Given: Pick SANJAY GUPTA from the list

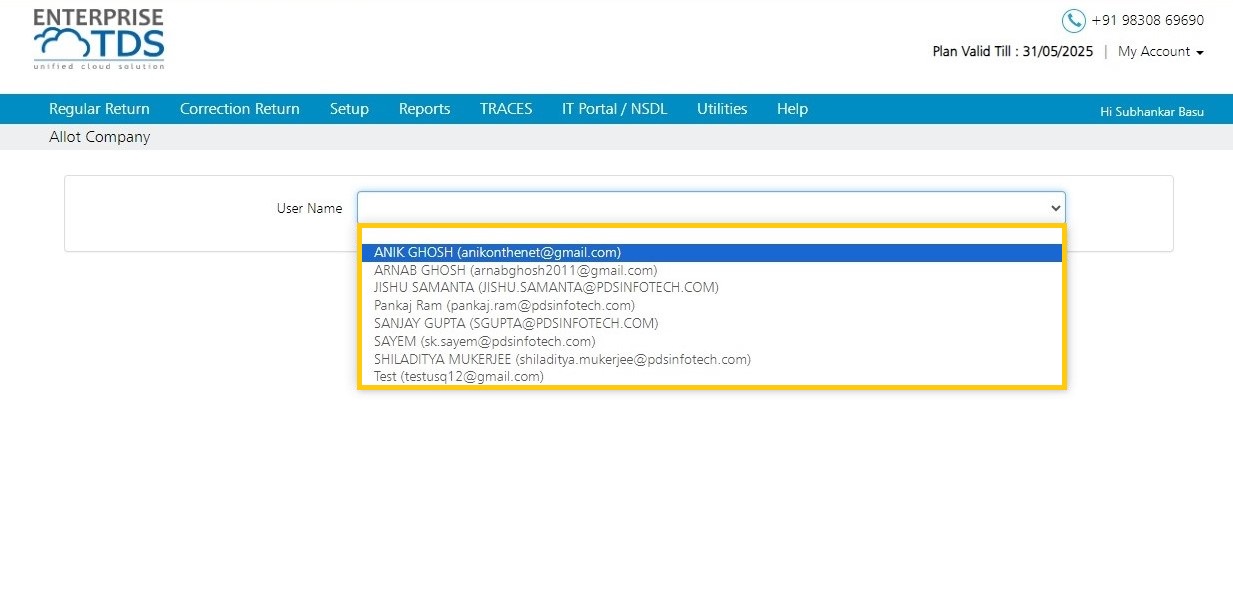Looking at the screenshot, I should [x=712, y=323].
